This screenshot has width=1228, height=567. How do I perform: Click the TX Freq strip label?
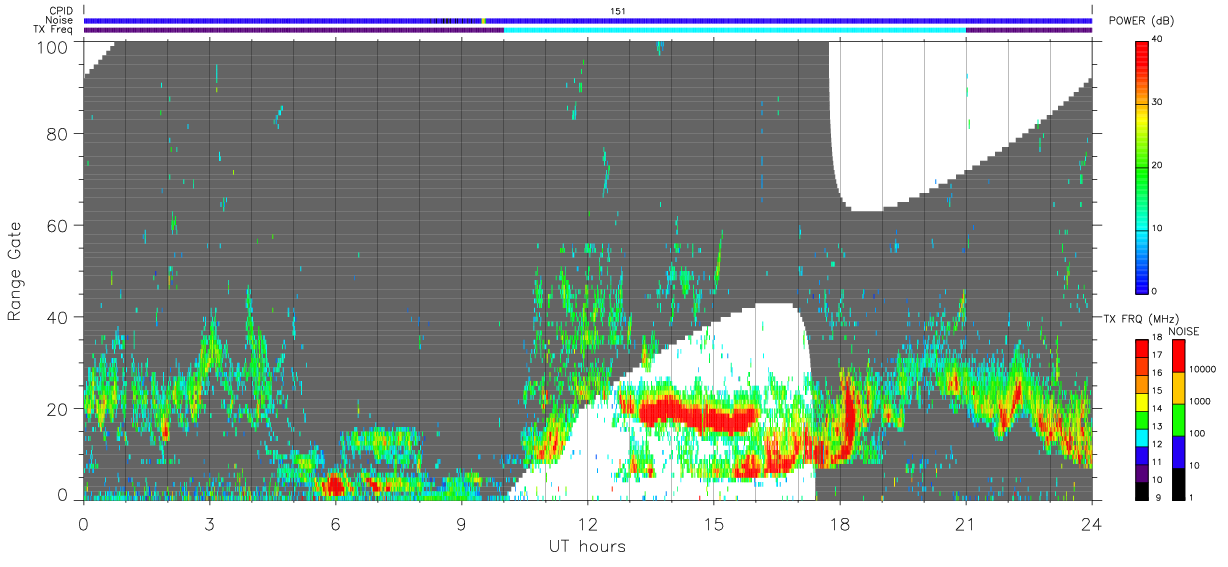pos(55,29)
